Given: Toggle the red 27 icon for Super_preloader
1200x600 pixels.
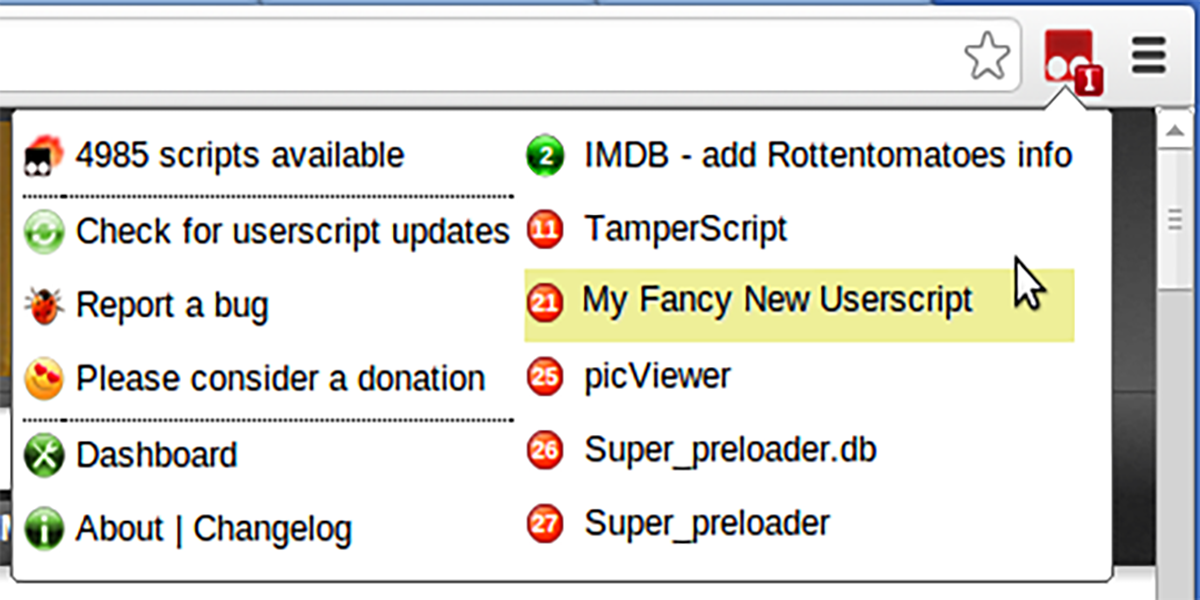Looking at the screenshot, I should (545, 524).
